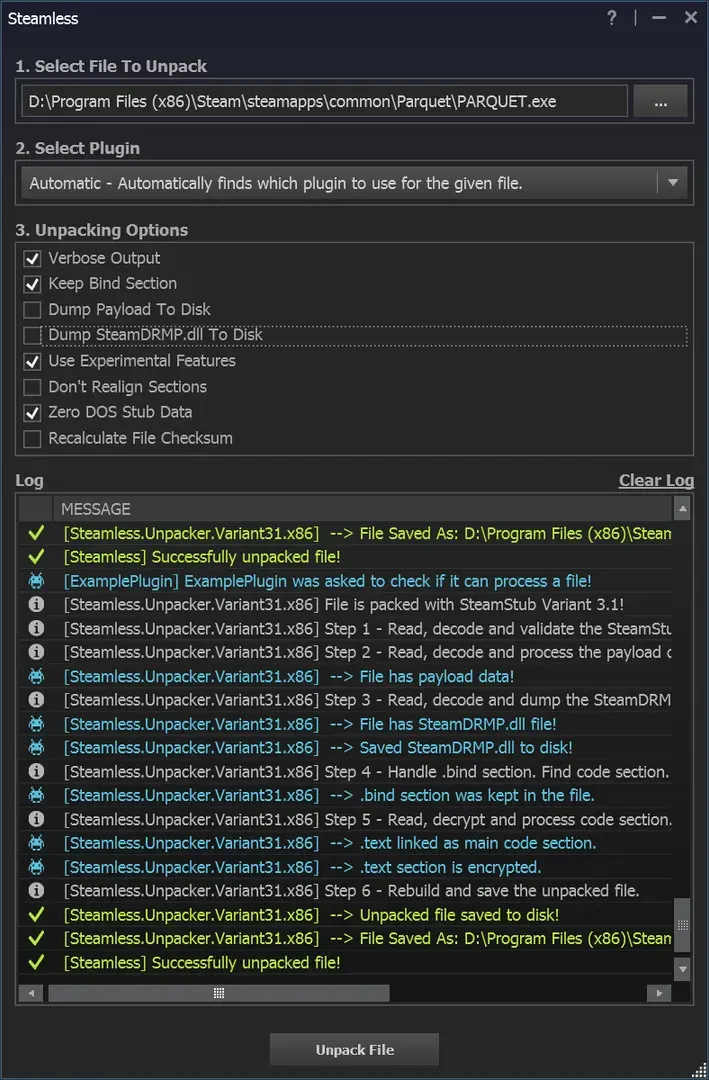Click the Unpack File button
This screenshot has width=709, height=1080.
click(x=354, y=1050)
